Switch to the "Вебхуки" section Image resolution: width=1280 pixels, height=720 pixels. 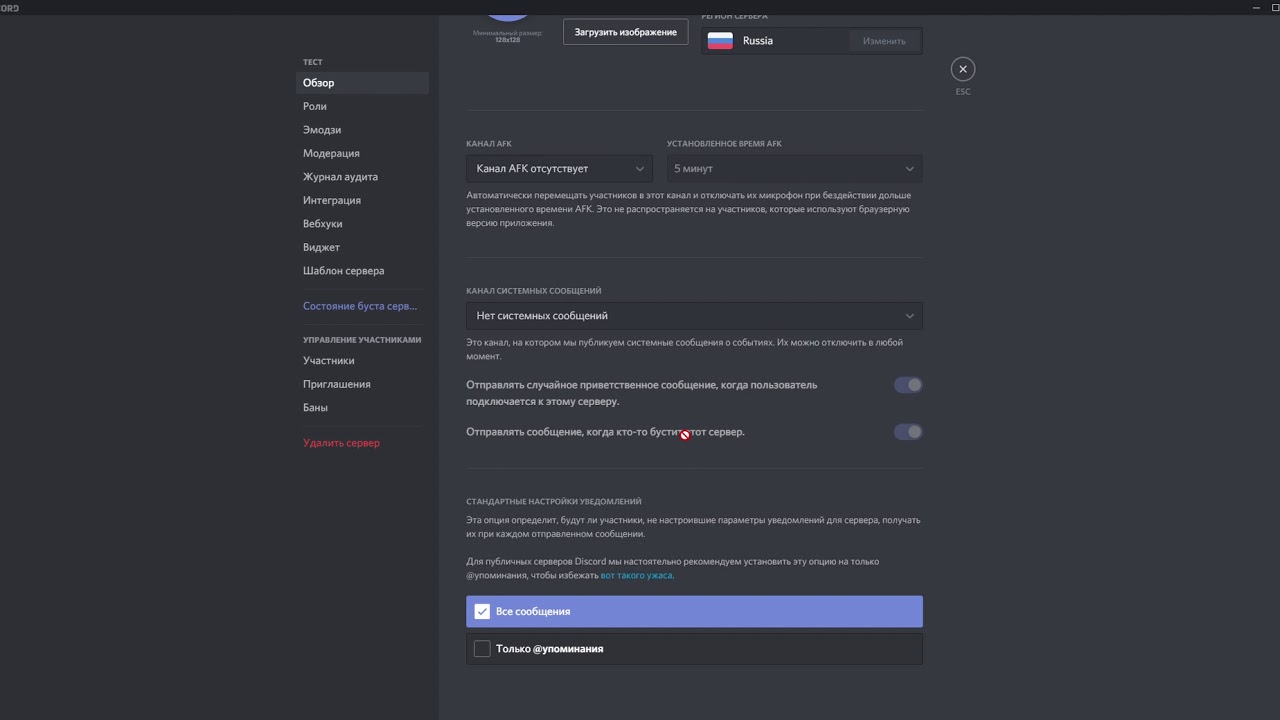click(323, 224)
